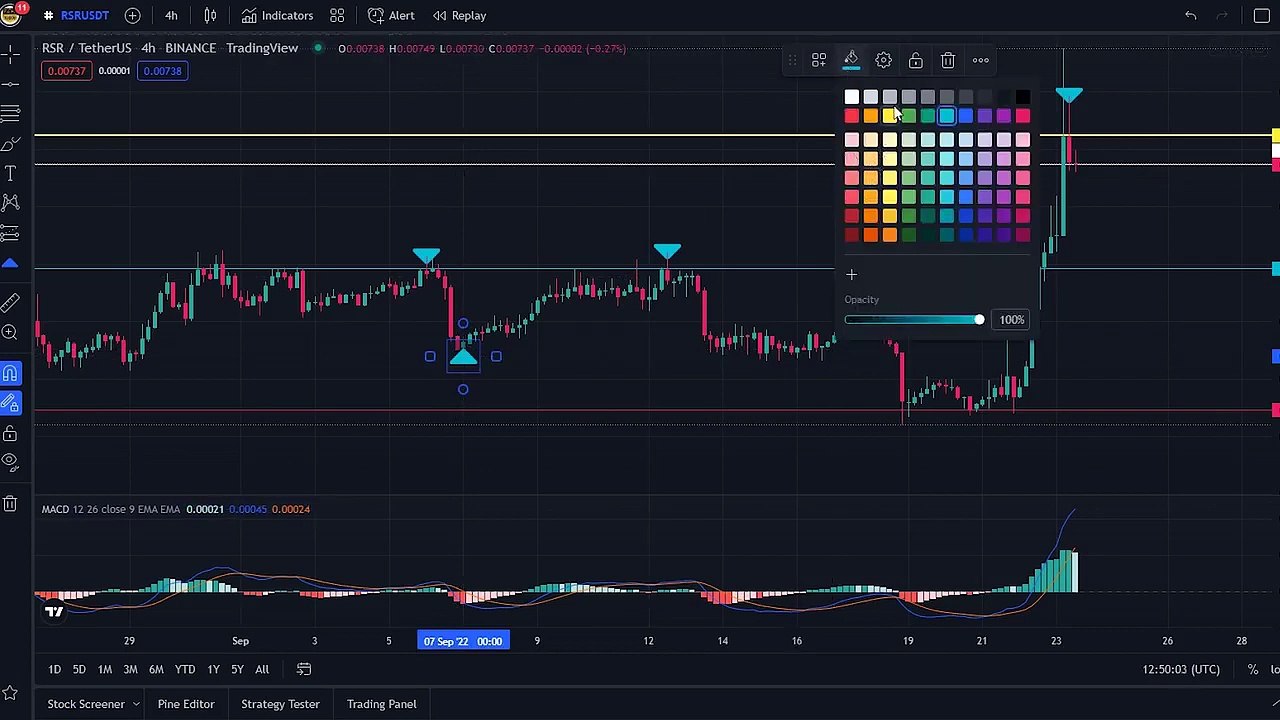The width and height of the screenshot is (1280, 720).
Task: Open the user profile avatar with notifications
Action: (12, 14)
